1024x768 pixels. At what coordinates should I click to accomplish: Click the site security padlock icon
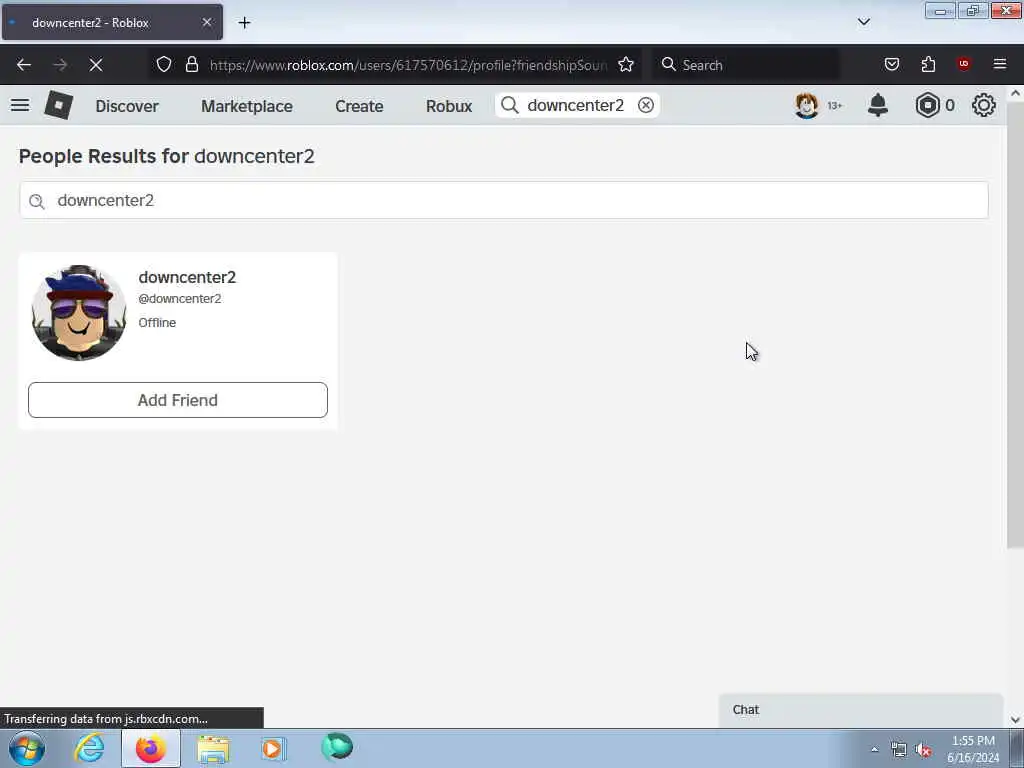tap(191, 64)
